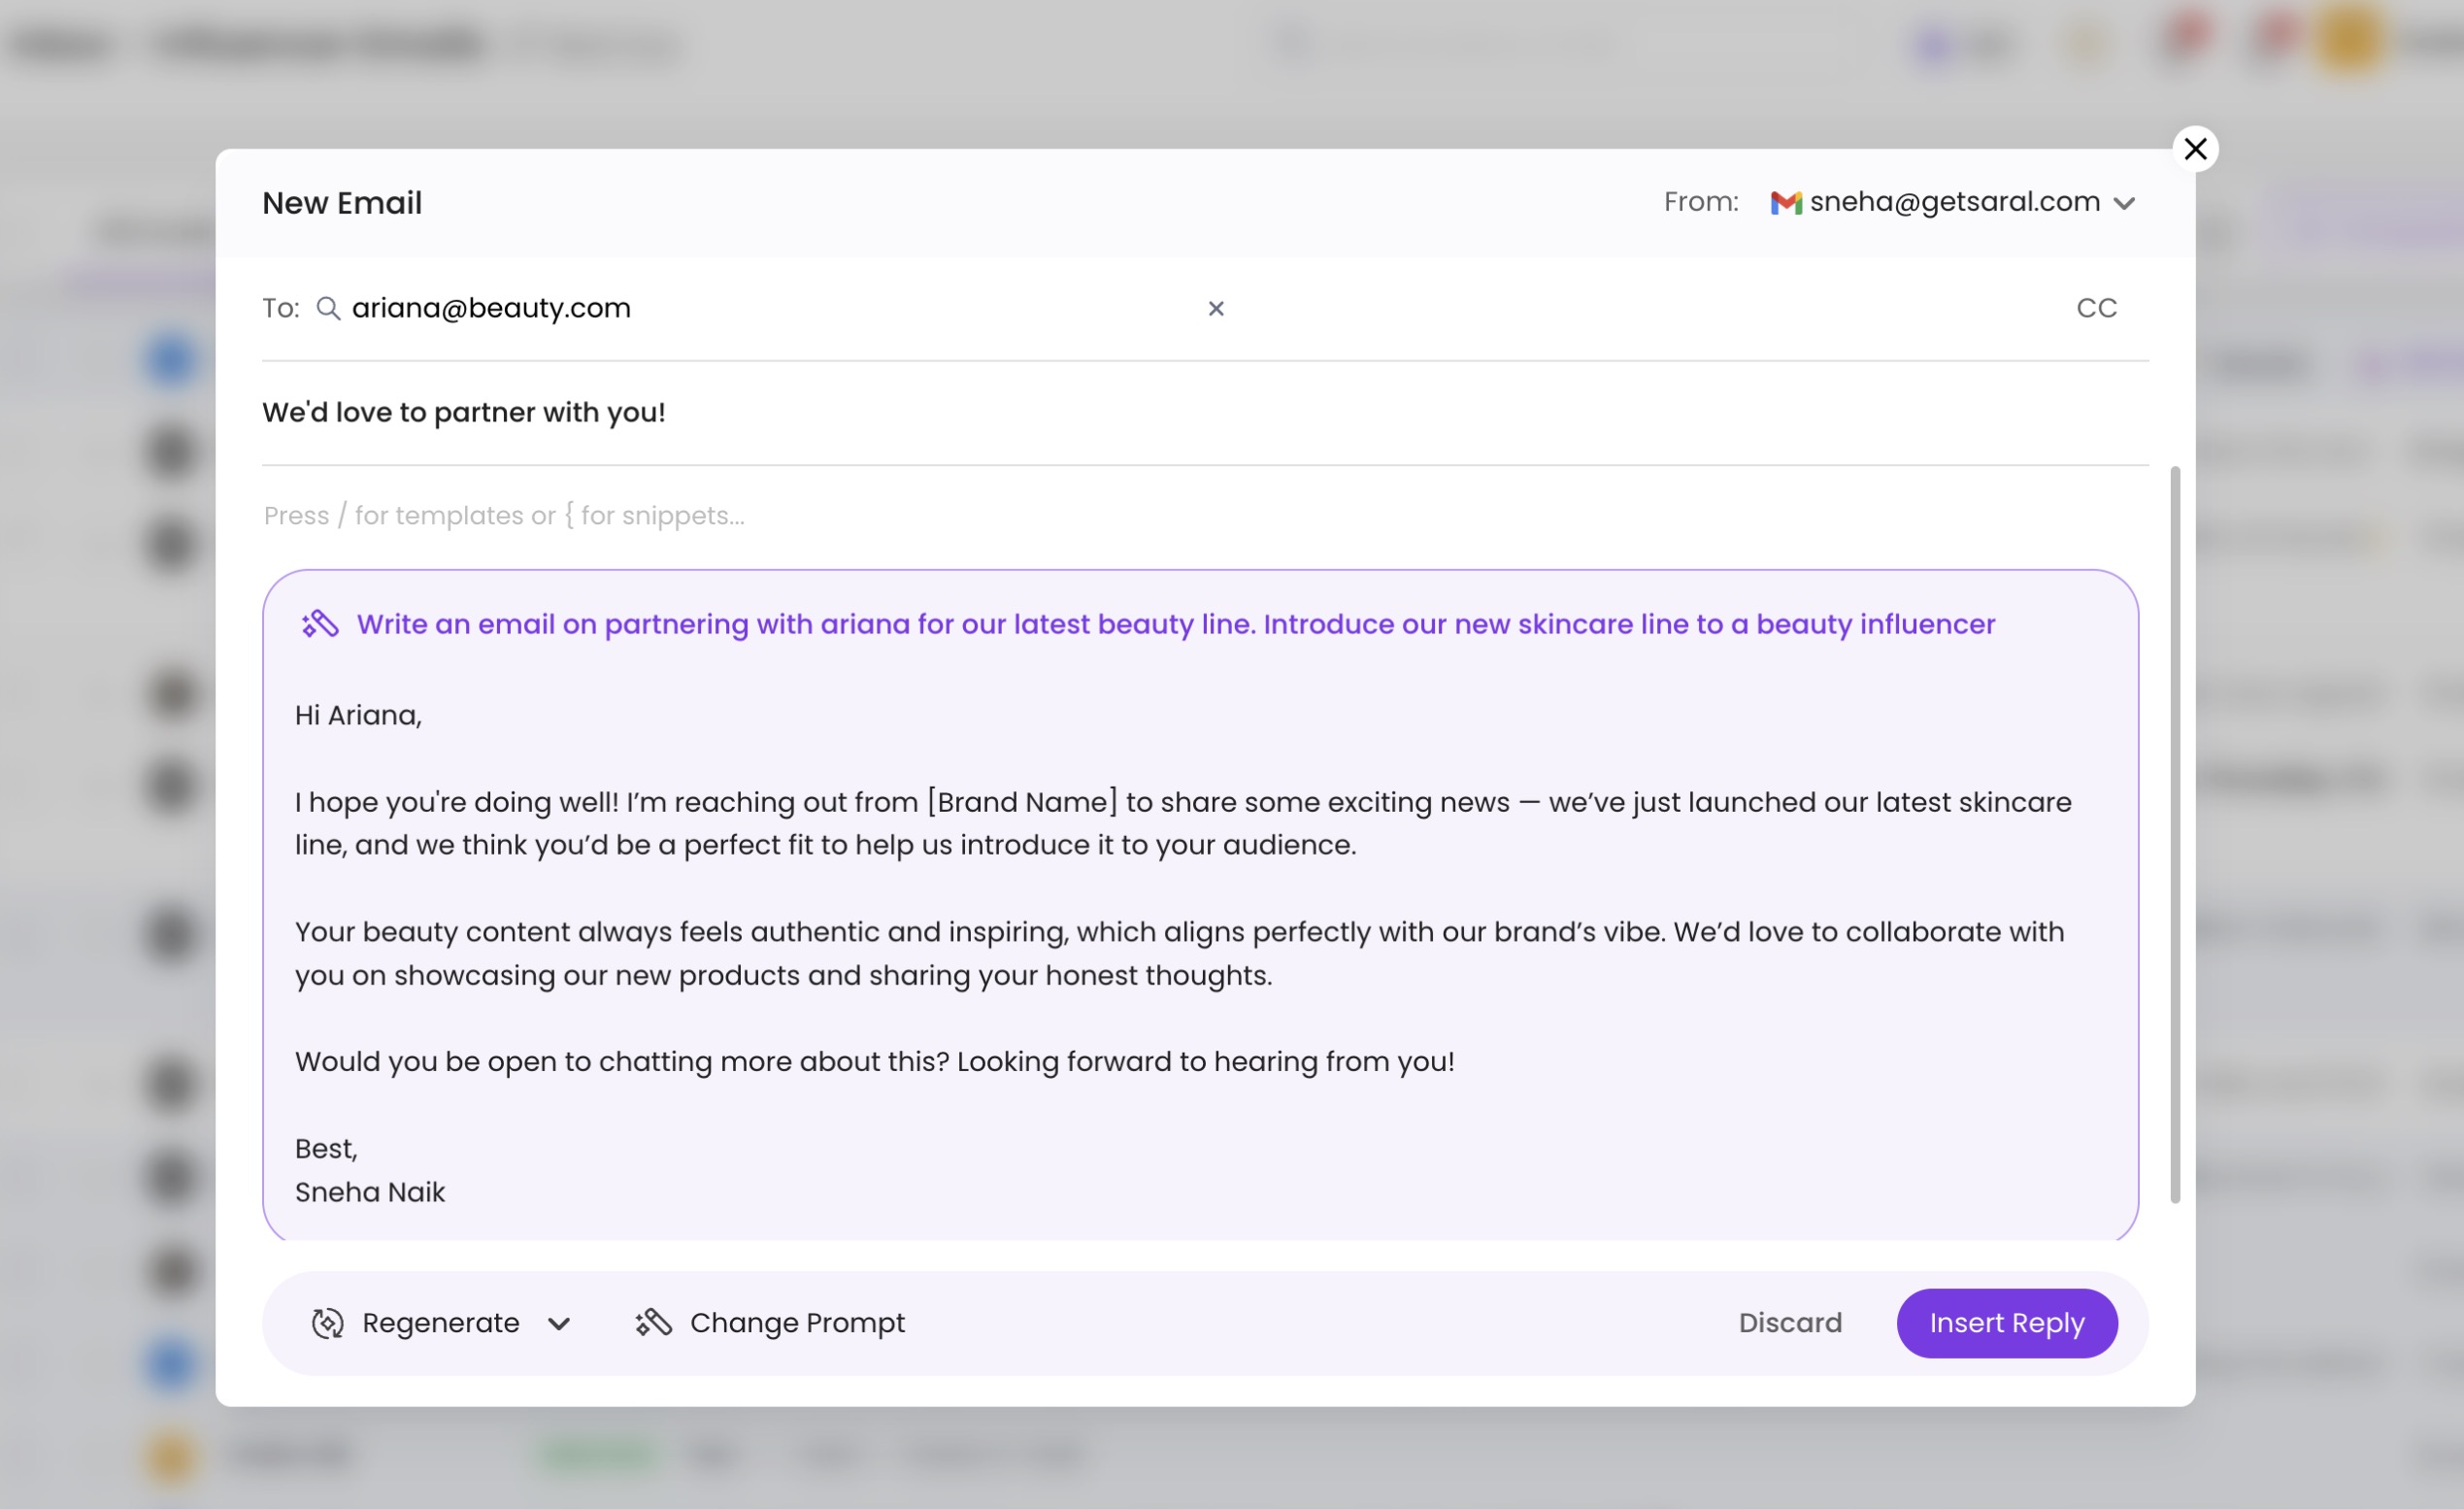
Task: Click the body placeholder for templates or snippets
Action: [504, 516]
